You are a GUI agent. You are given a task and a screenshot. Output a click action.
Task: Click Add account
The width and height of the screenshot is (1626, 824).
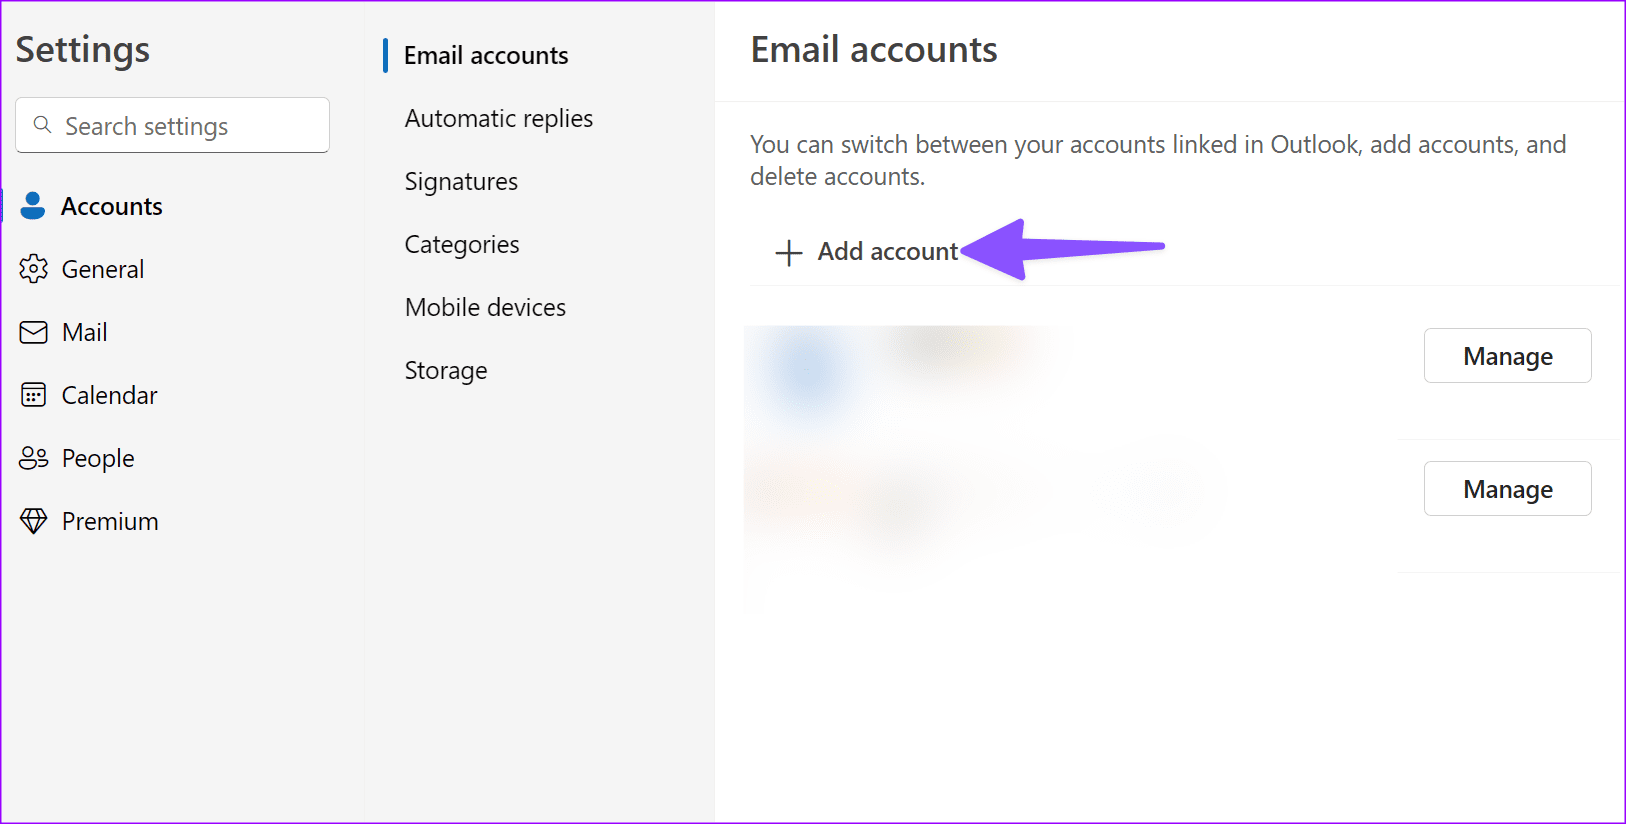(888, 251)
